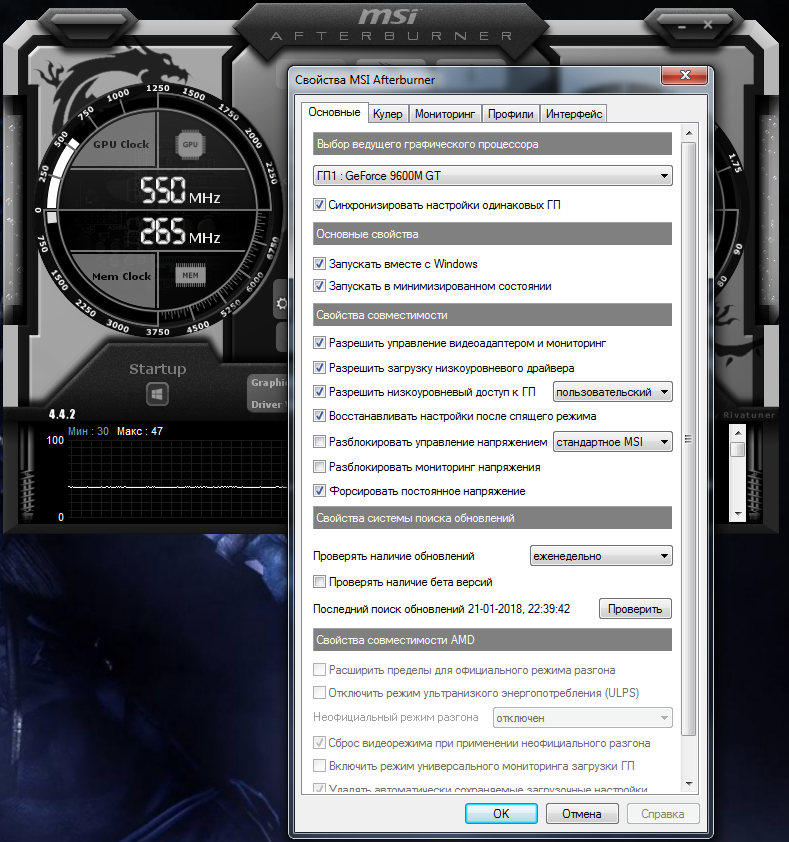The image size is (789, 842).
Task: Click scroll down arrow of Afterburner monitoring graph
Action: 738,514
